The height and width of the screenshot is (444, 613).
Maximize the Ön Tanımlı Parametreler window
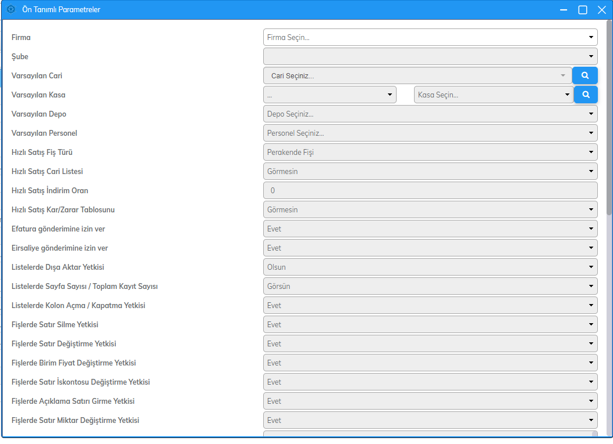click(583, 10)
